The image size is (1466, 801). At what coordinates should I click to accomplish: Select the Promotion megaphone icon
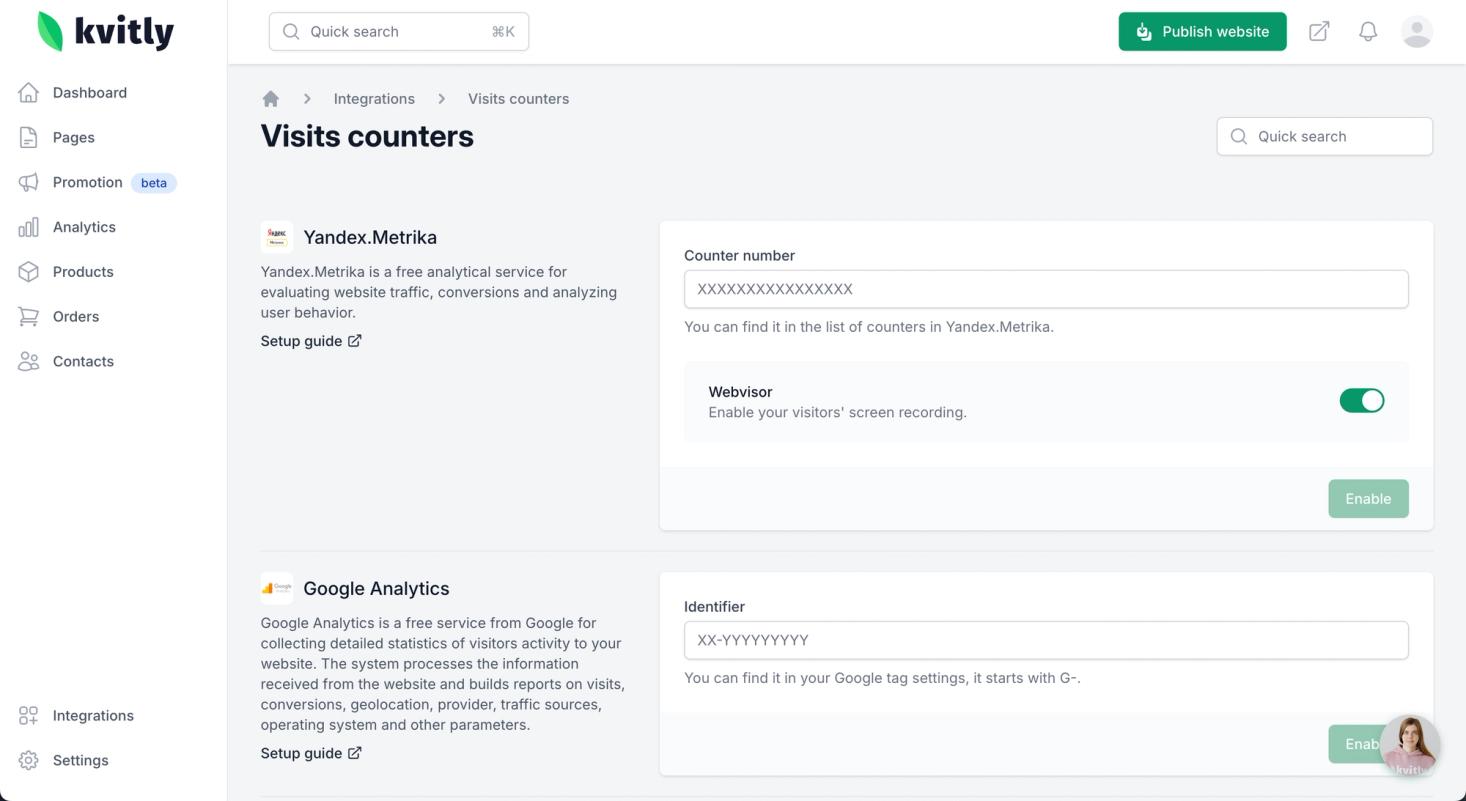[29, 182]
